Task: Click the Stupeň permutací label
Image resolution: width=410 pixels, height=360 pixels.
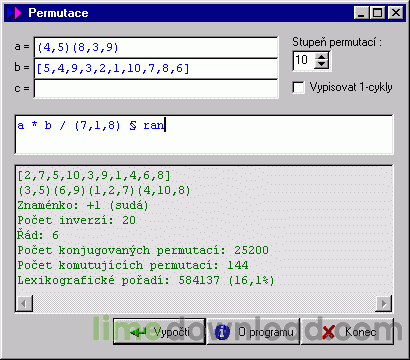Action: click(x=337, y=42)
